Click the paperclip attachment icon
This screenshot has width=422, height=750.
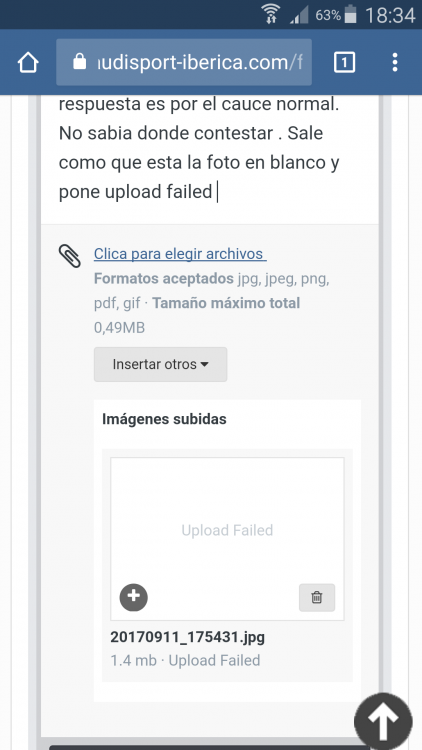pos(70,255)
